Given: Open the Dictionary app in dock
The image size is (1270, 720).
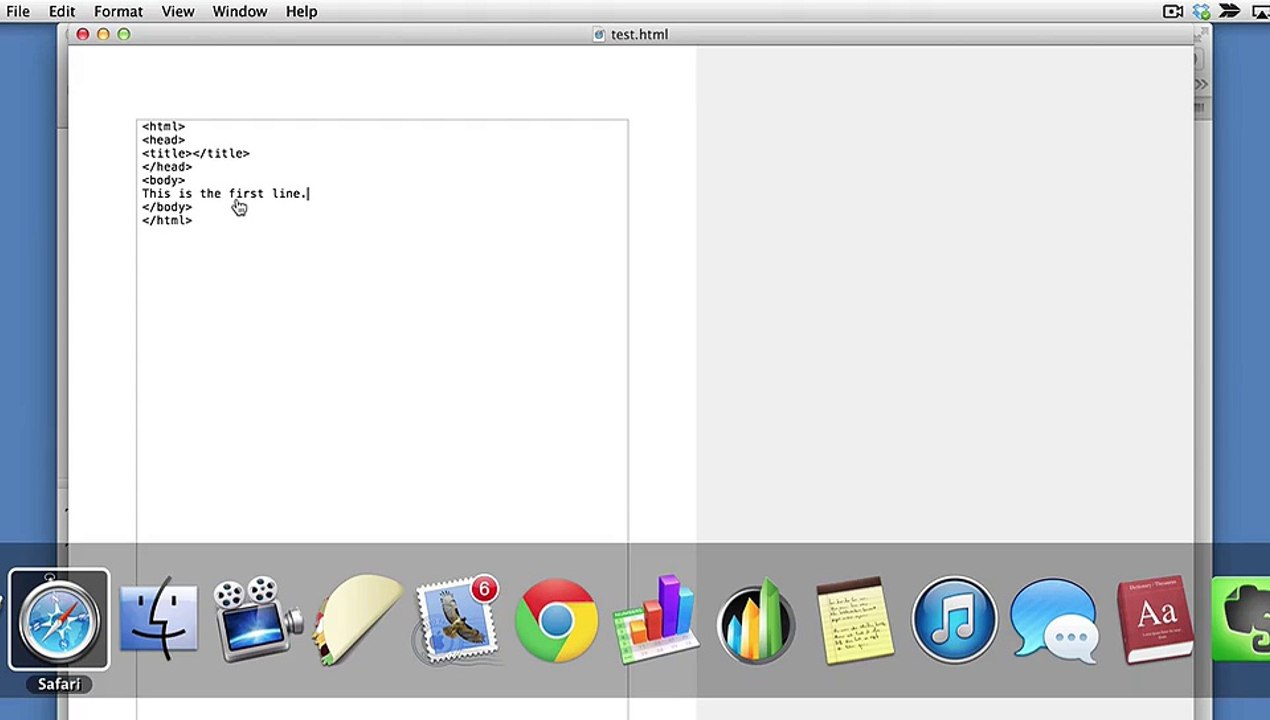Looking at the screenshot, I should coord(1154,620).
